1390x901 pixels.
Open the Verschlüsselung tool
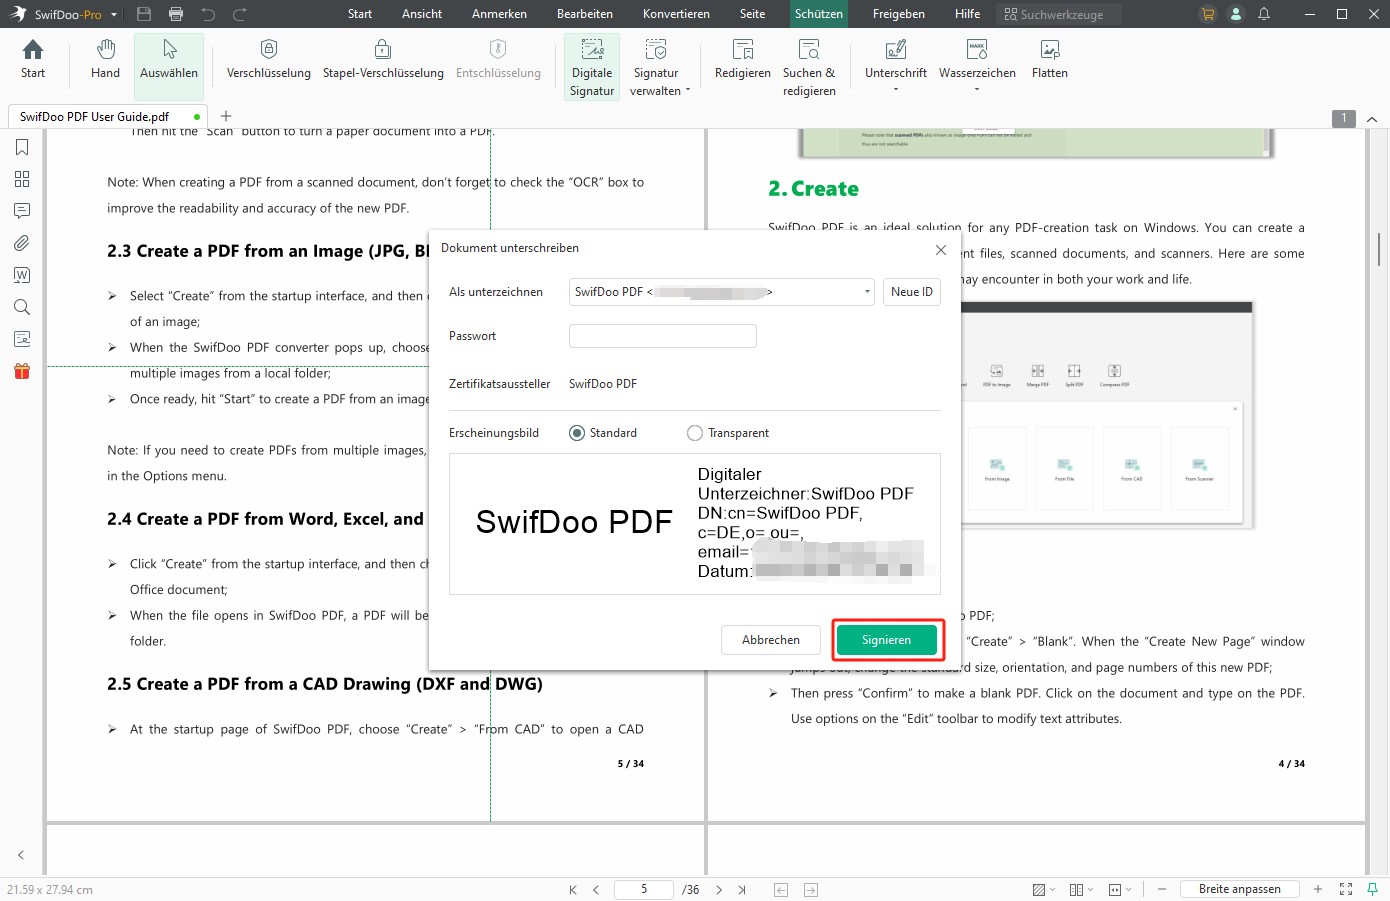pyautogui.click(x=268, y=60)
